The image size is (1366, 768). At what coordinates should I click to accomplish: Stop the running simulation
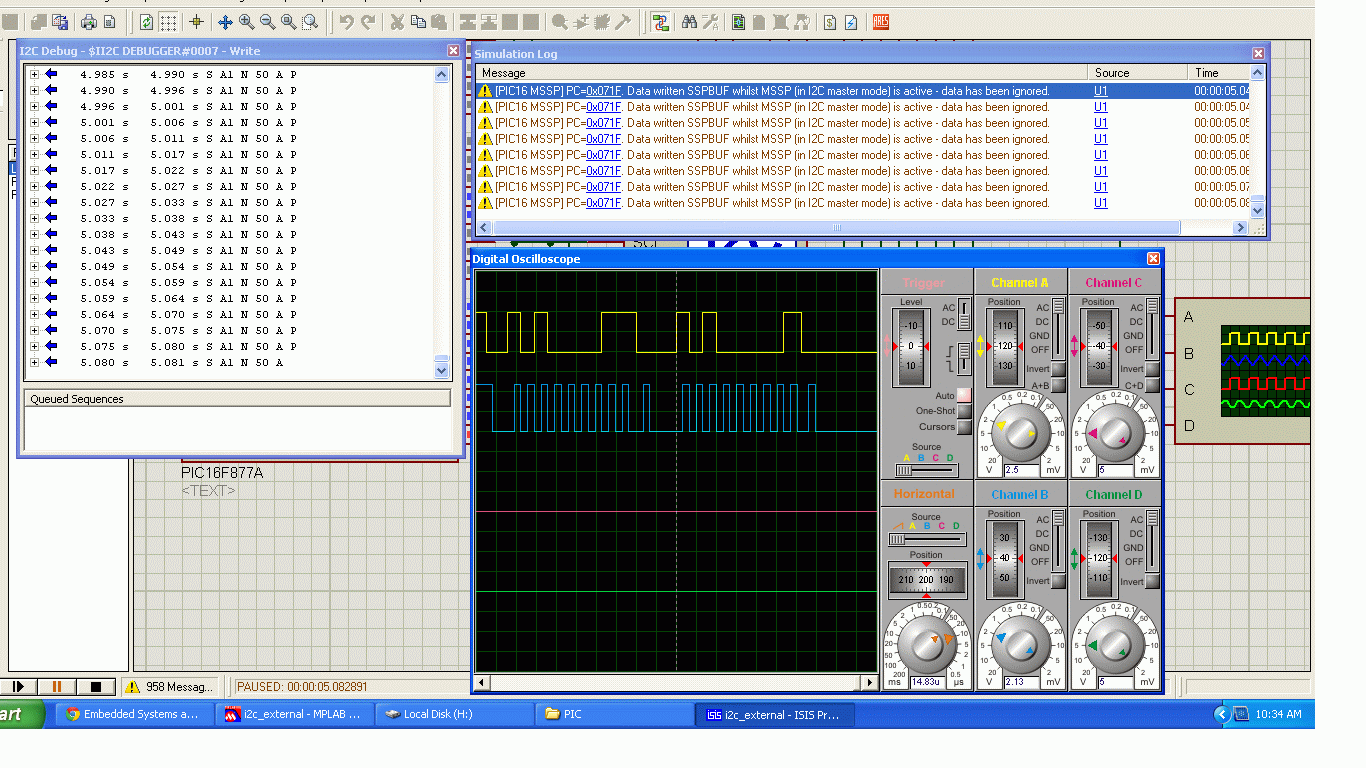[x=96, y=687]
